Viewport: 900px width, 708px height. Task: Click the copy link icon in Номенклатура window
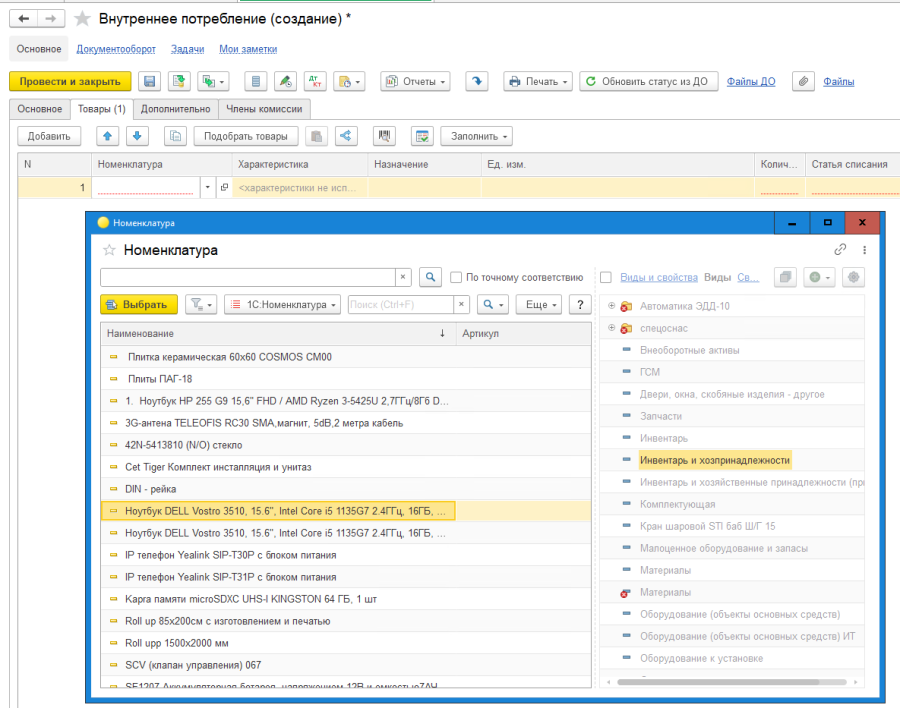tap(840, 250)
